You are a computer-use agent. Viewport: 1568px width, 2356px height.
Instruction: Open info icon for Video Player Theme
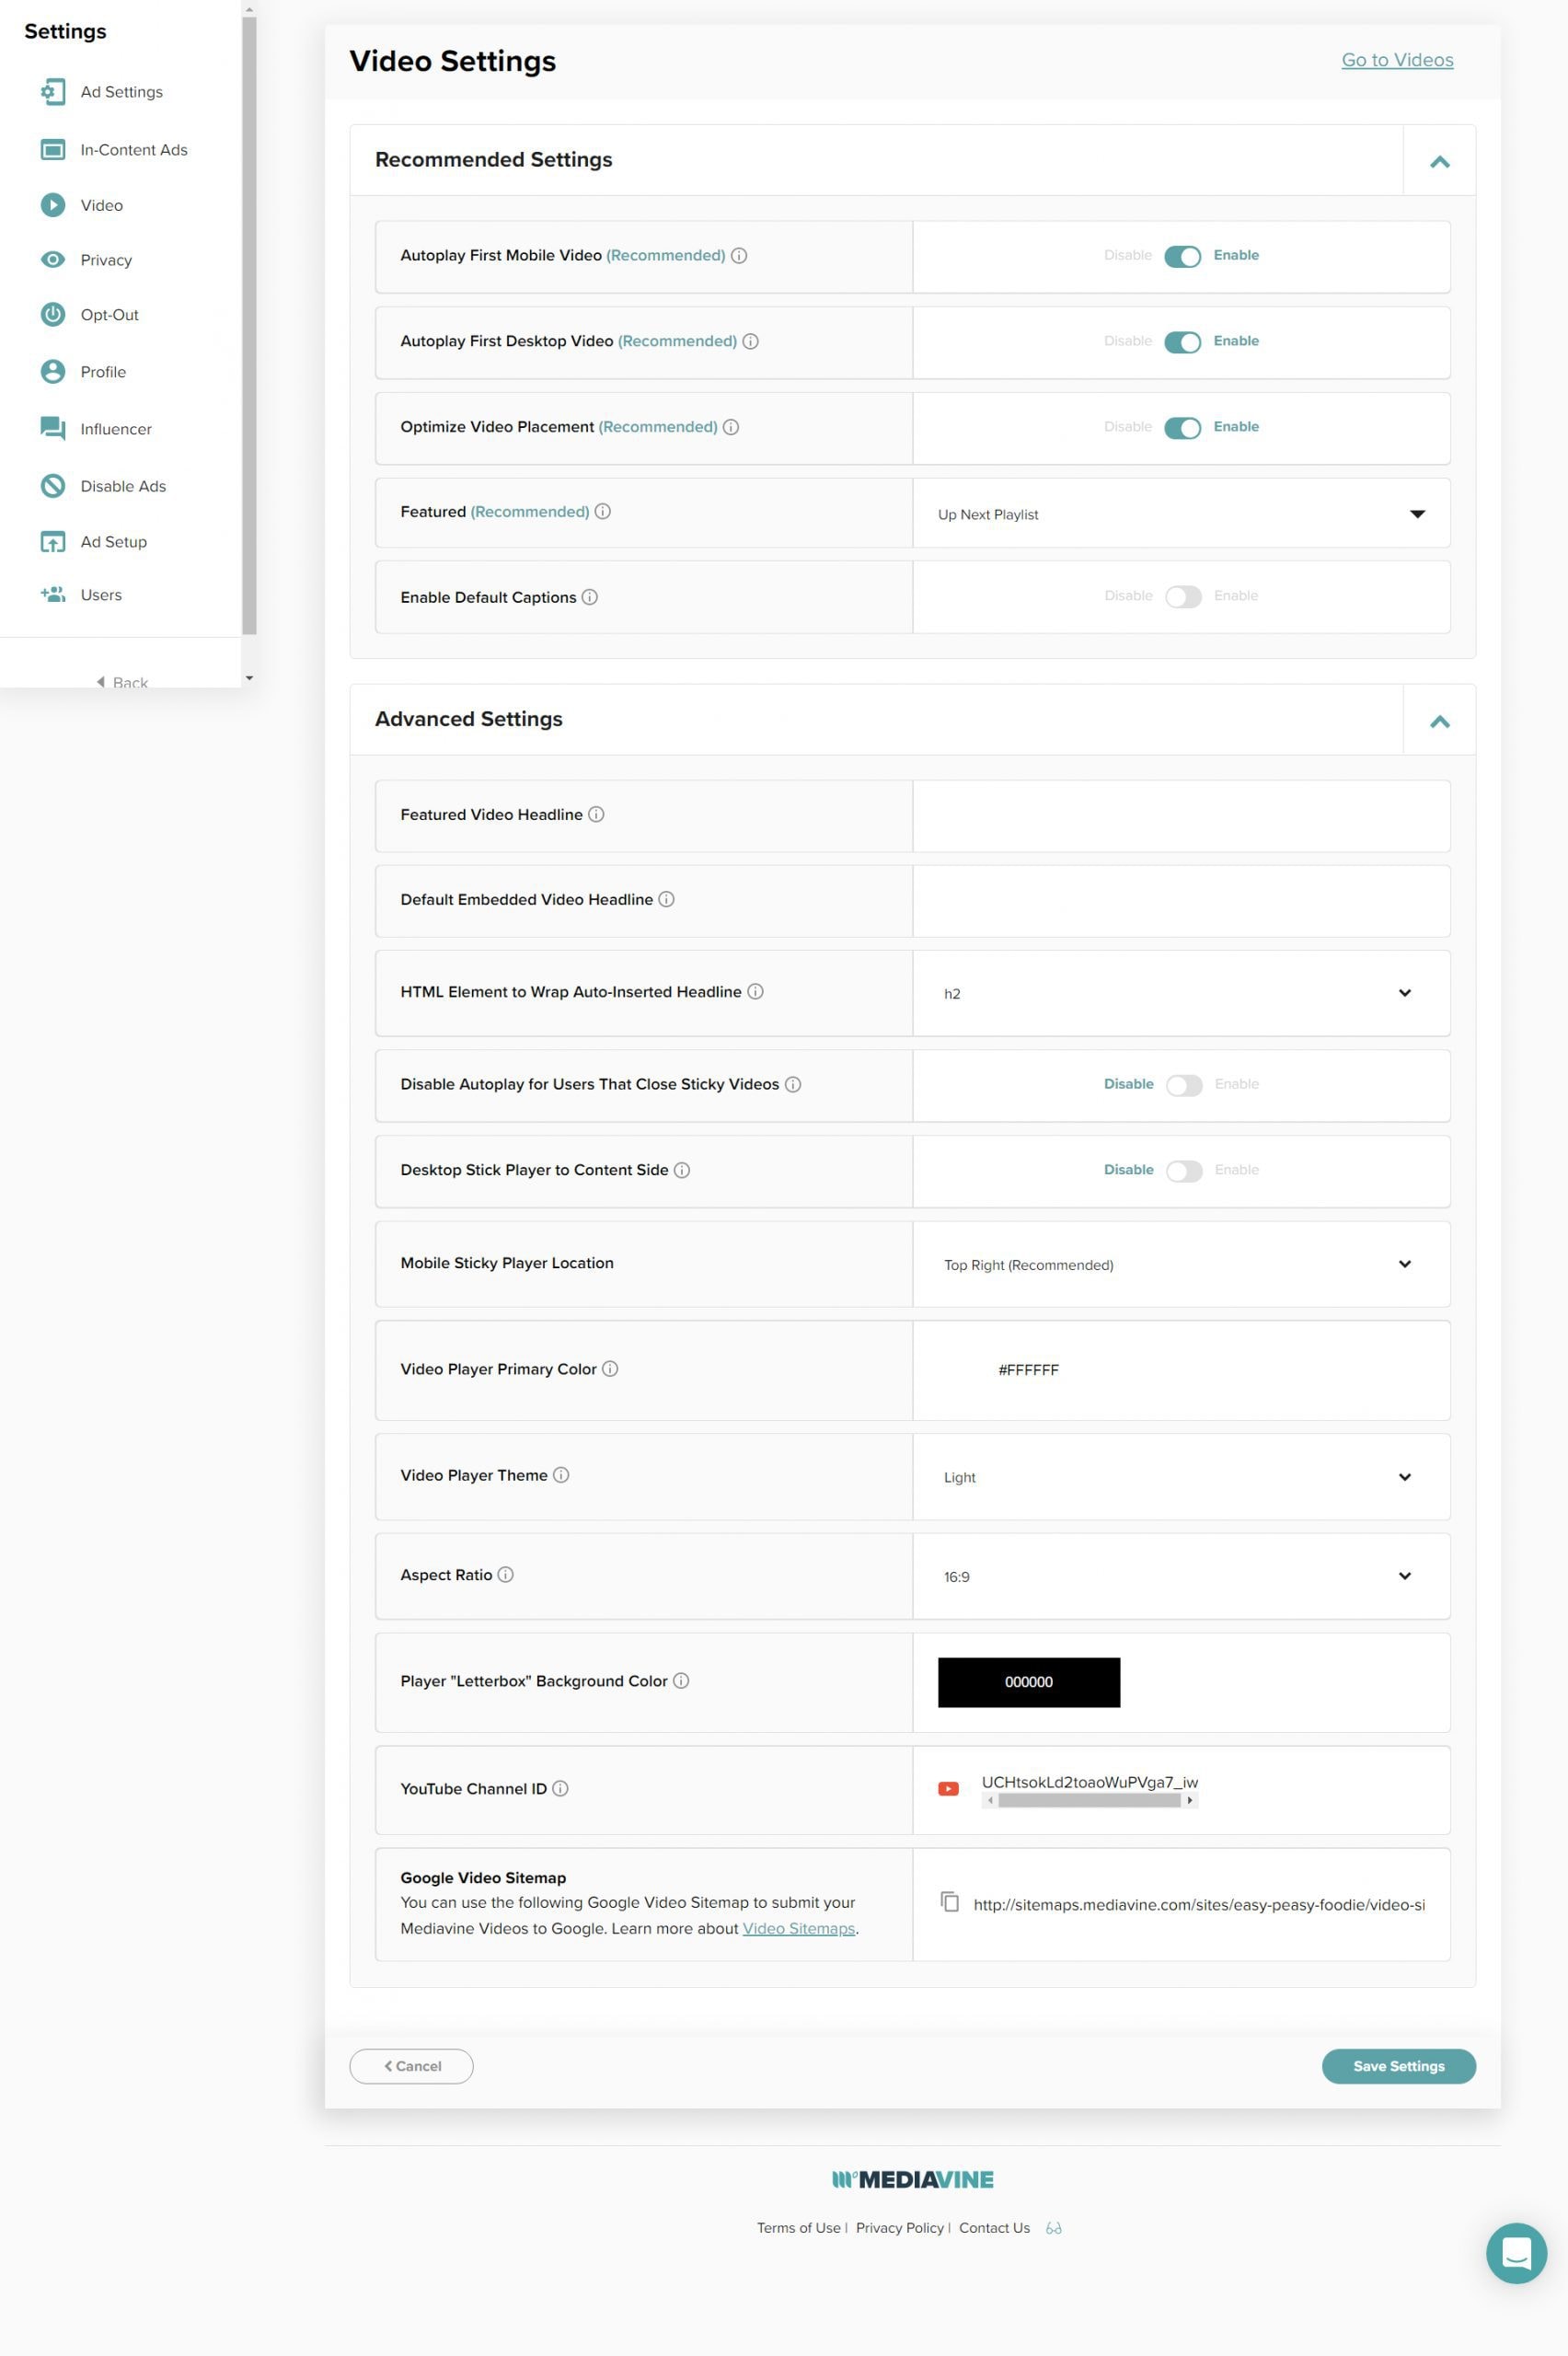(x=561, y=1476)
